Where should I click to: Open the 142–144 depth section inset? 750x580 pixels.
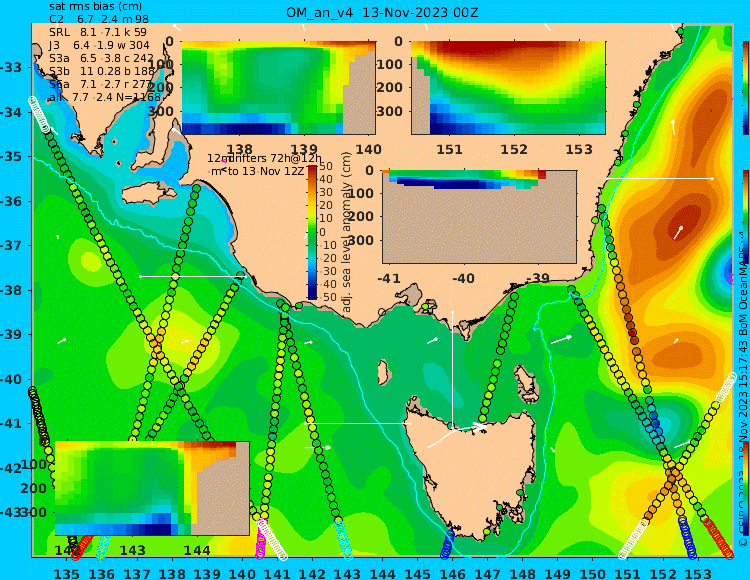coord(152,488)
